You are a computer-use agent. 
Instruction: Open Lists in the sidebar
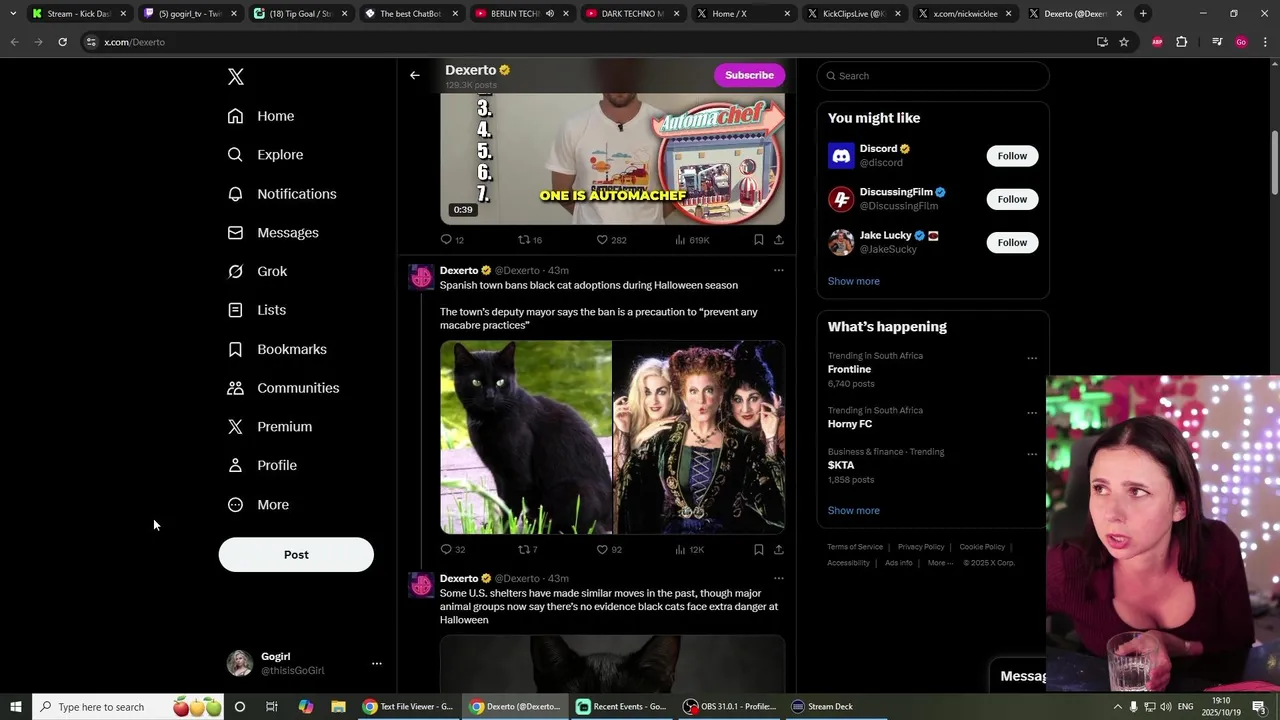click(x=257, y=310)
